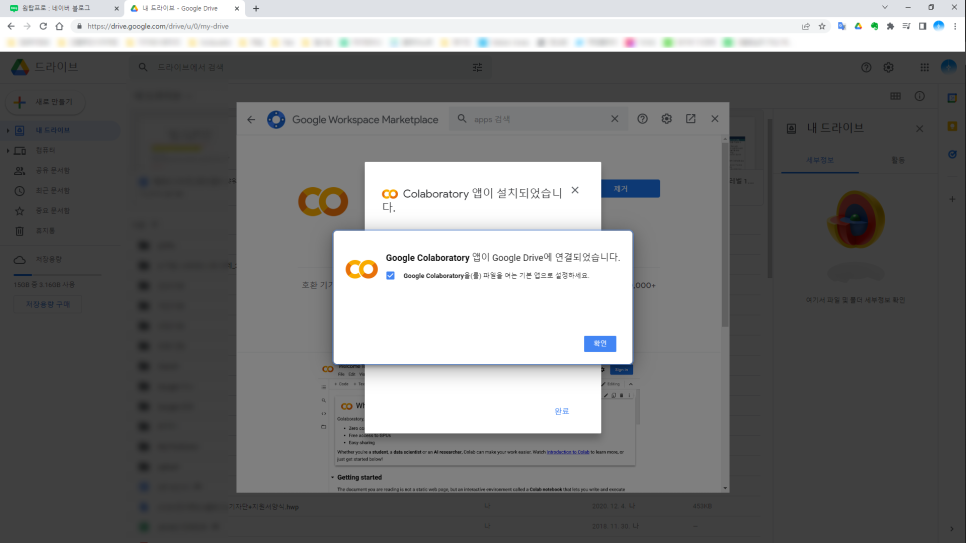Open browser extensions puzzle icon

click(x=890, y=27)
